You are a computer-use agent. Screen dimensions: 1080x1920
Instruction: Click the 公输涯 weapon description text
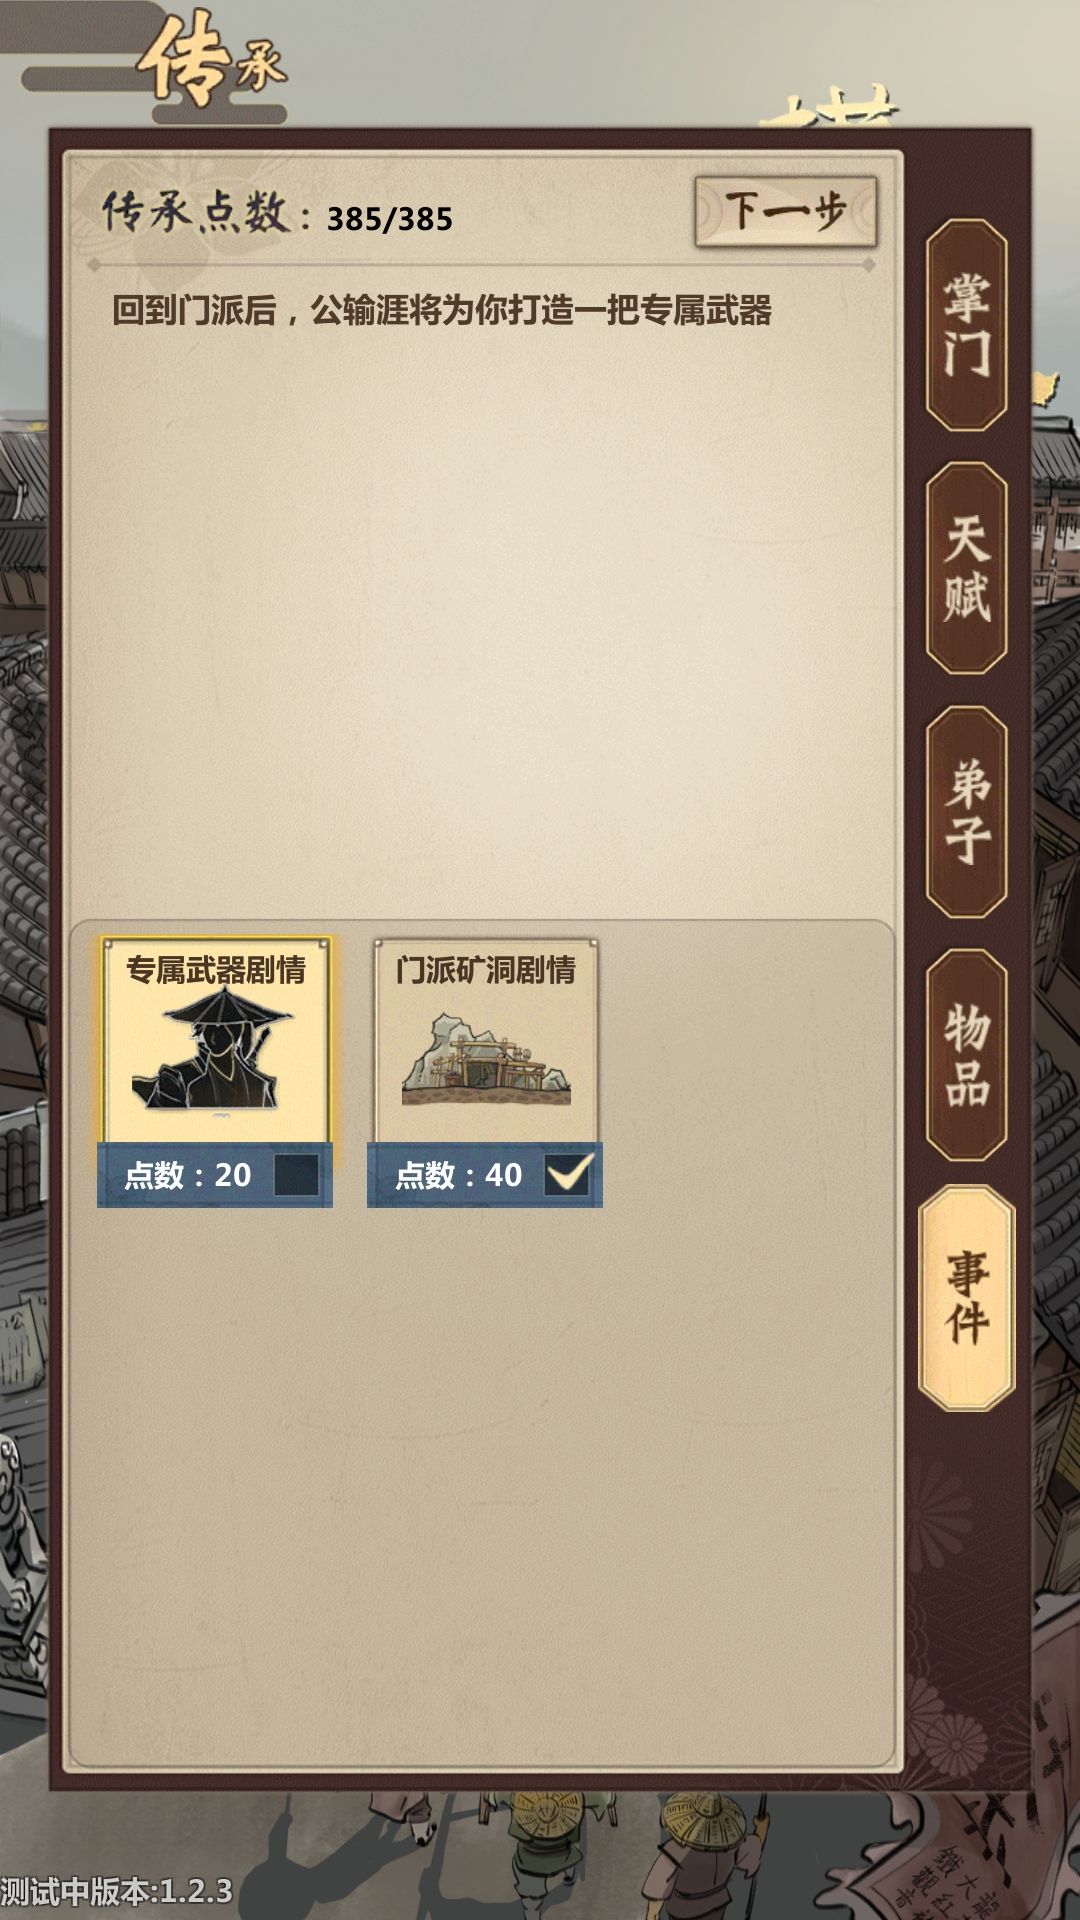click(x=441, y=311)
